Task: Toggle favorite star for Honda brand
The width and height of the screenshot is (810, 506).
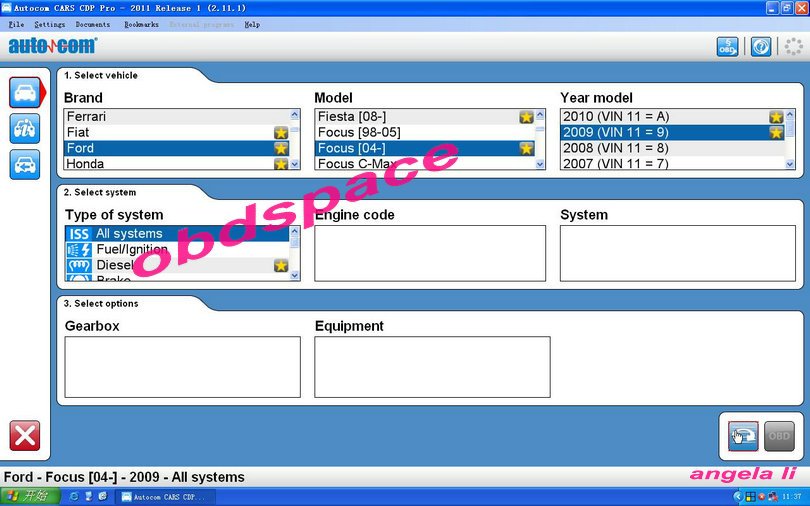Action: [281, 164]
